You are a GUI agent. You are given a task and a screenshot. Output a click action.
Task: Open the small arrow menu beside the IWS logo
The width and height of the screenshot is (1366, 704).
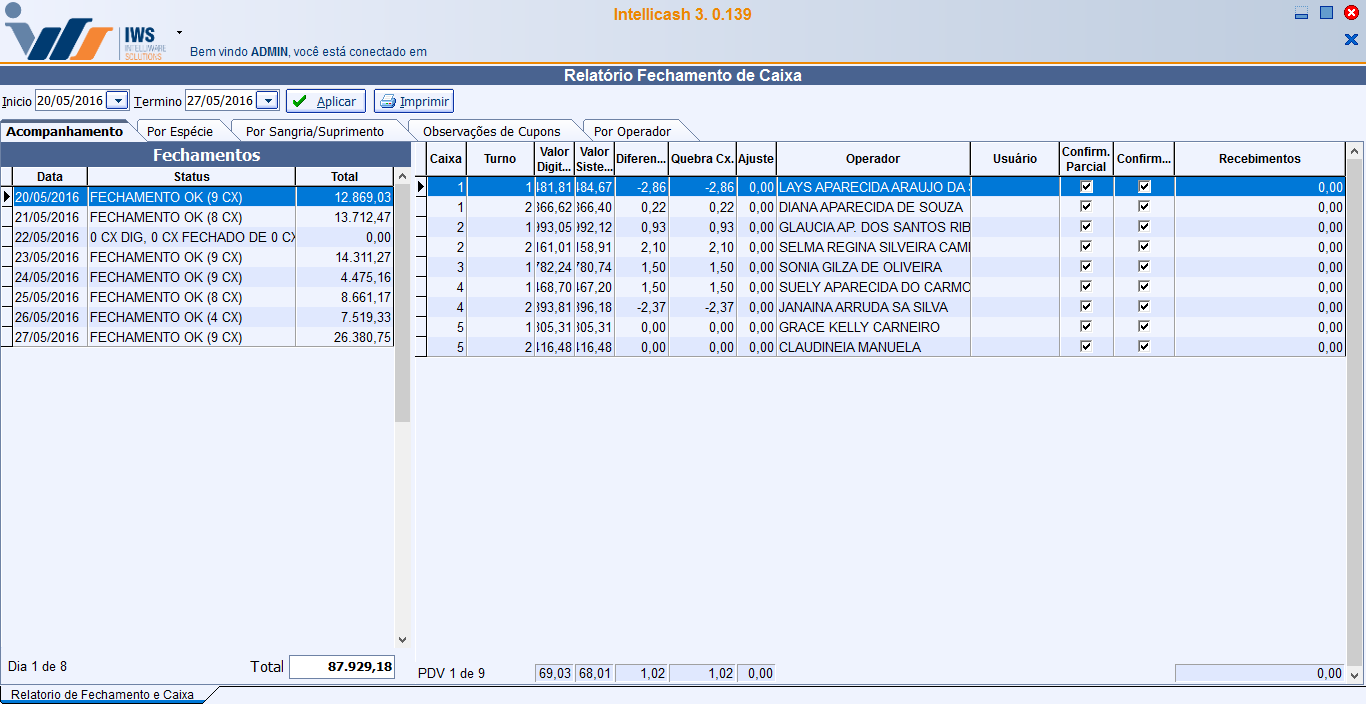179,32
